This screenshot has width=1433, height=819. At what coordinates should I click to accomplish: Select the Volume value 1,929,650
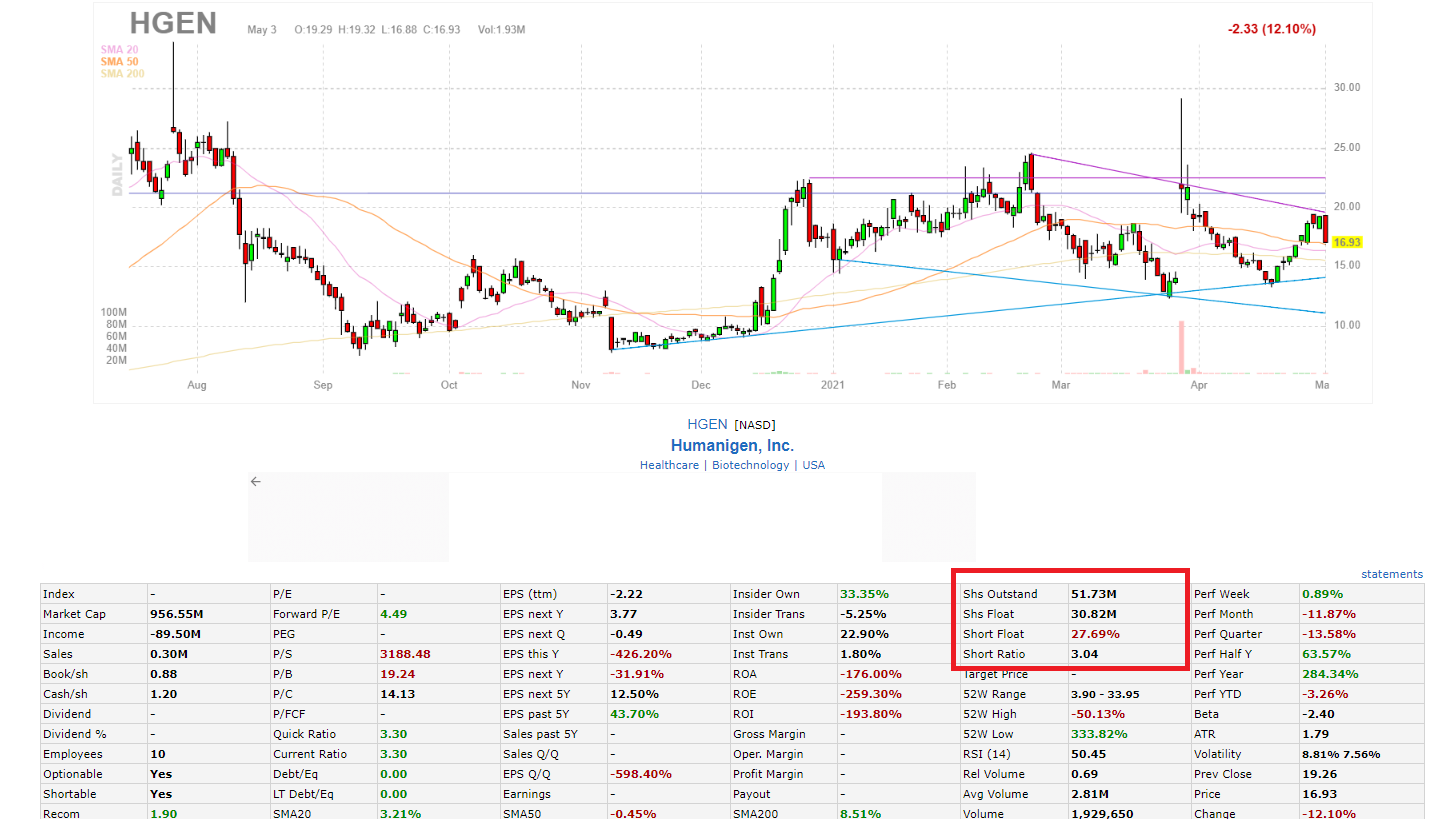pyautogui.click(x=1102, y=814)
